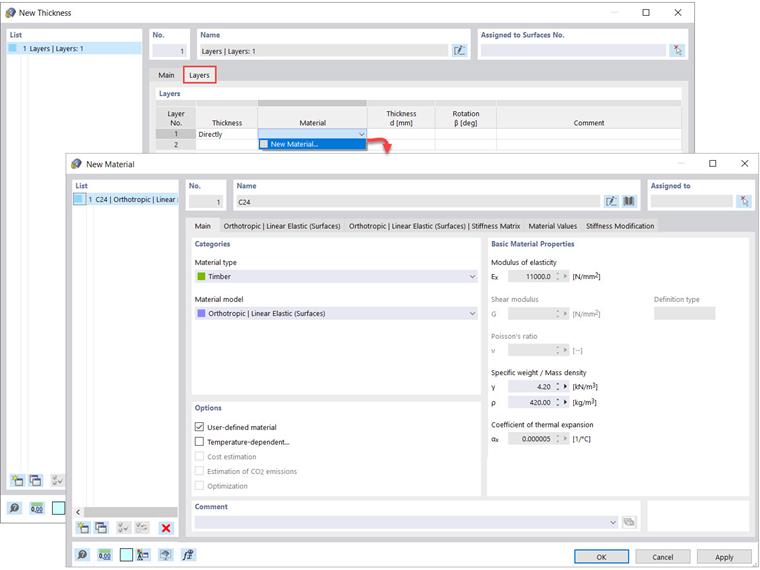The image size is (760, 570).
Task: Open Orthotropic | Linear Elastic (Surfaces) tab
Action: (x=282, y=226)
